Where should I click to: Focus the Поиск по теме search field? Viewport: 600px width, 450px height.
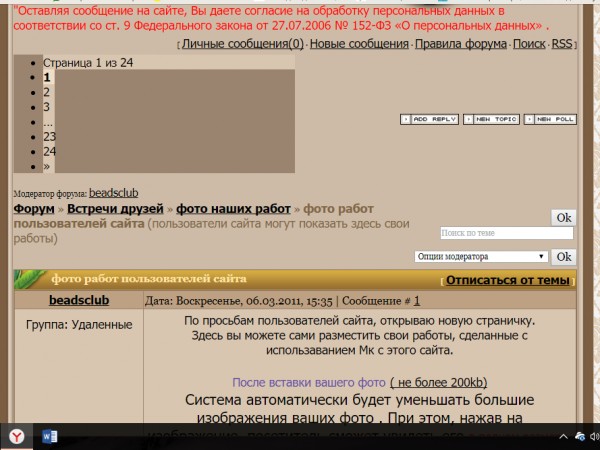(507, 233)
